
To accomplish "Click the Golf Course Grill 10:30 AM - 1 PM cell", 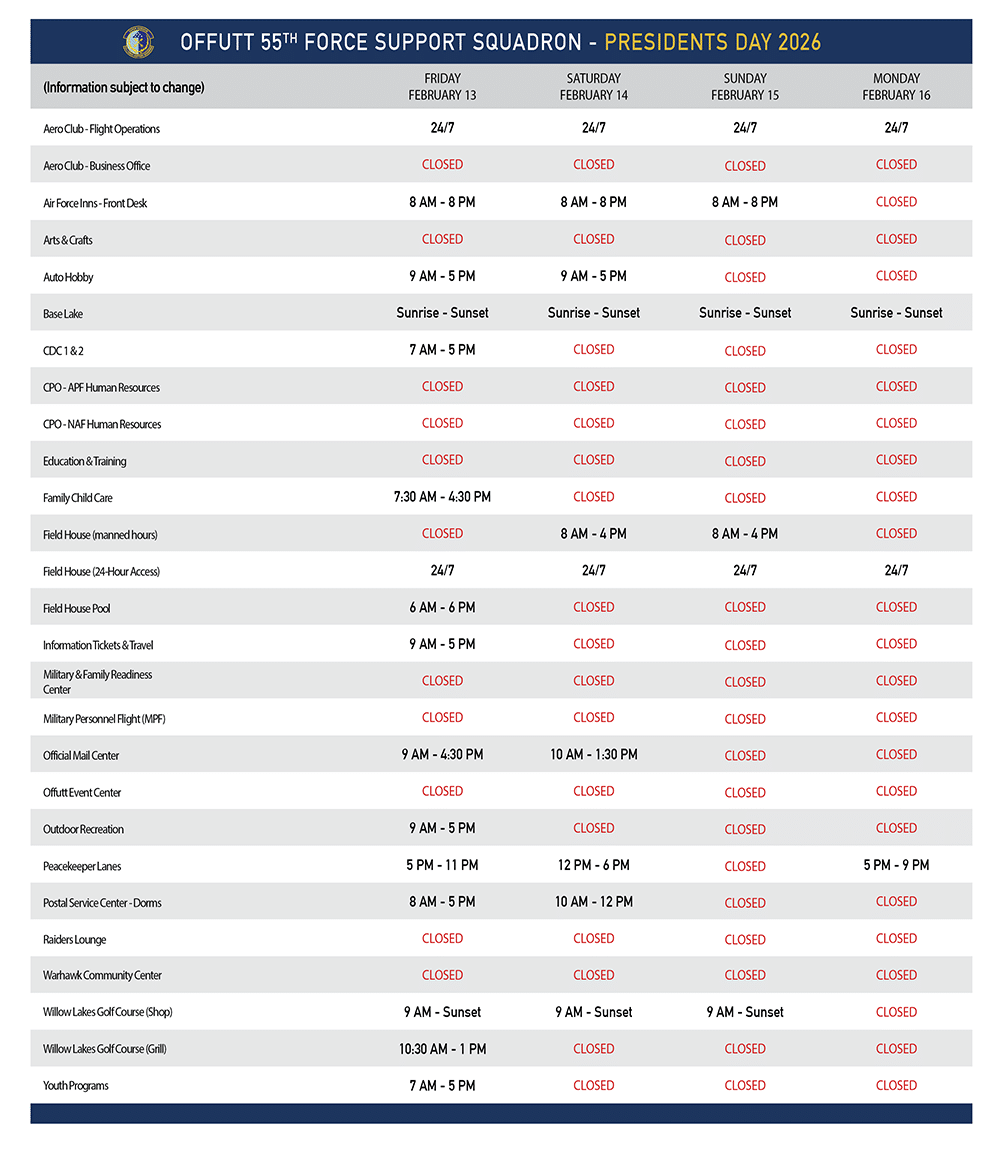I will 442,1049.
